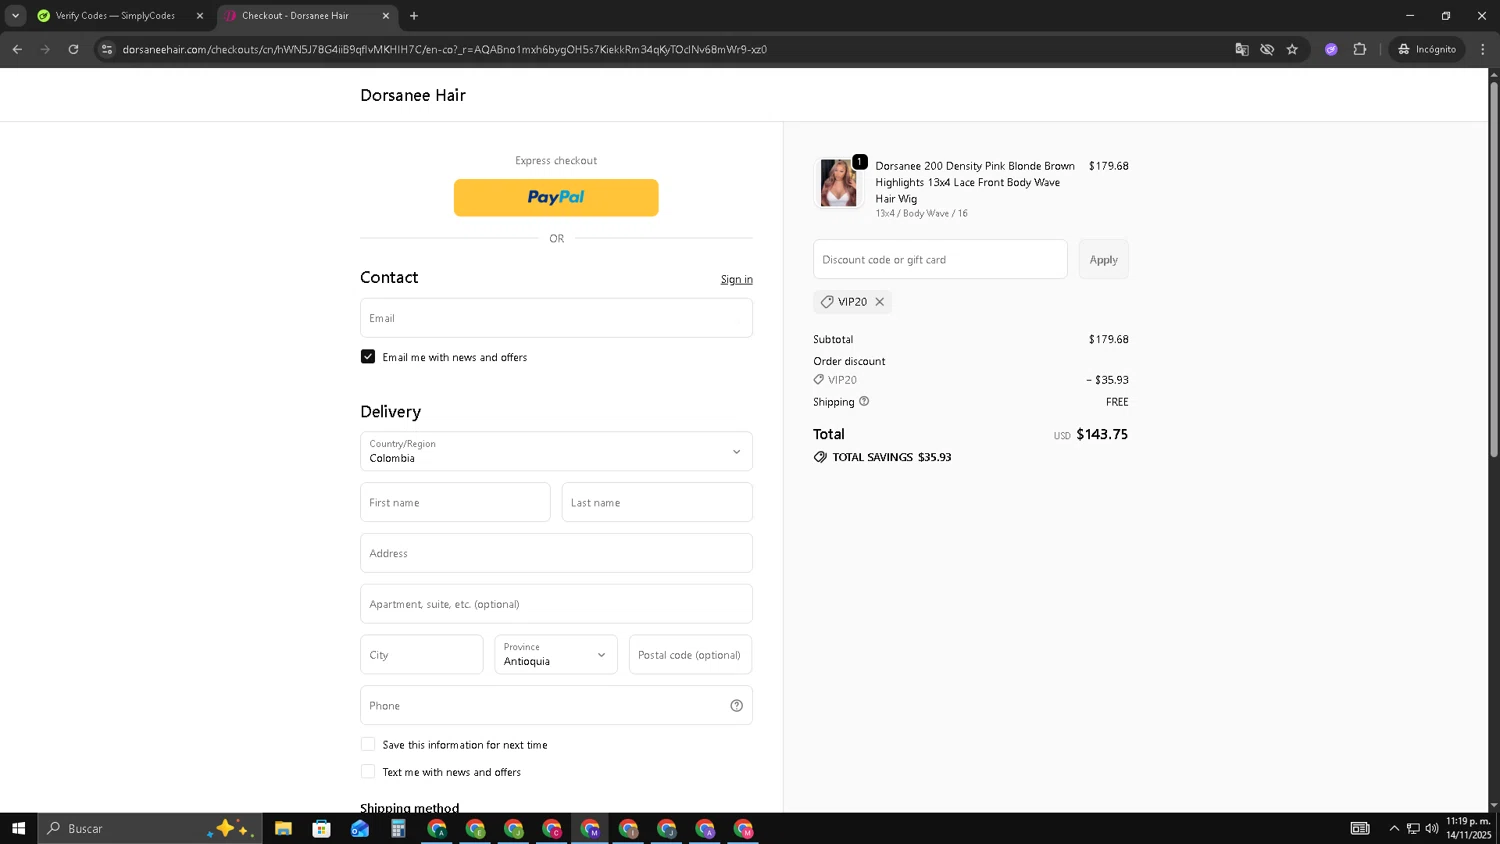Open Google Translate icon in address bar
This screenshot has width=1500, height=844.
pyautogui.click(x=1242, y=49)
